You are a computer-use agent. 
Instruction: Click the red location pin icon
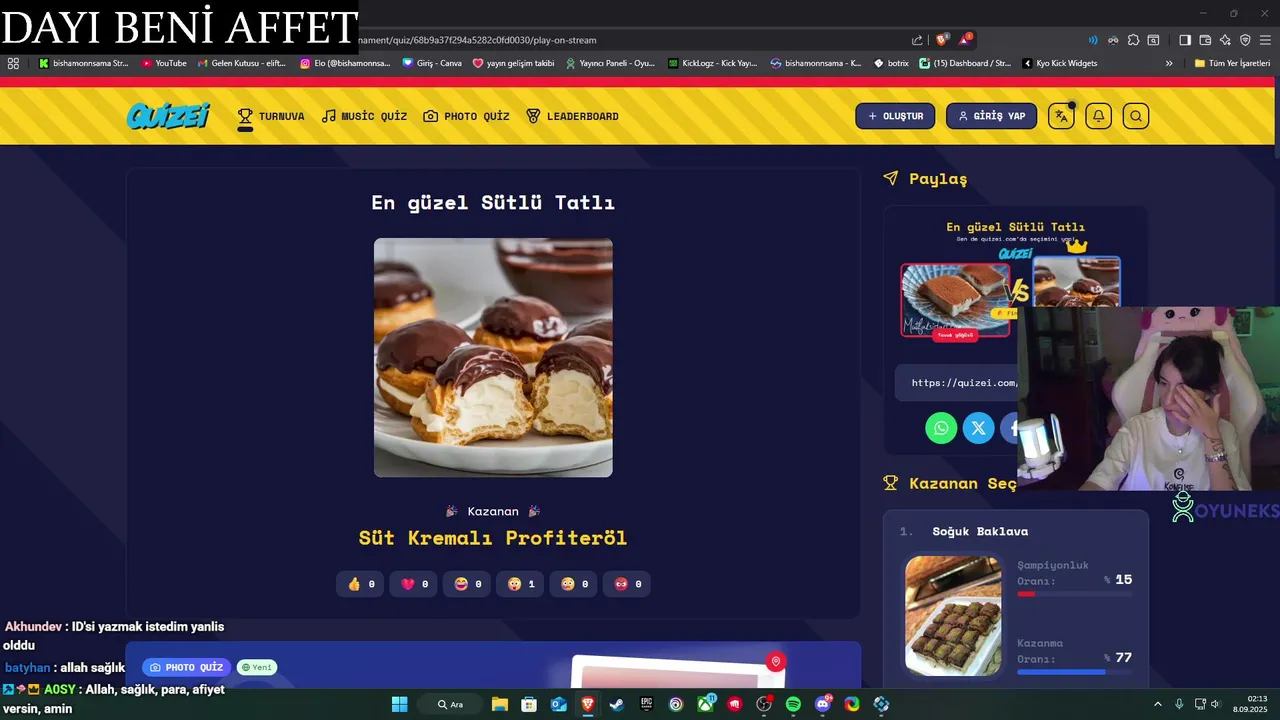click(775, 661)
